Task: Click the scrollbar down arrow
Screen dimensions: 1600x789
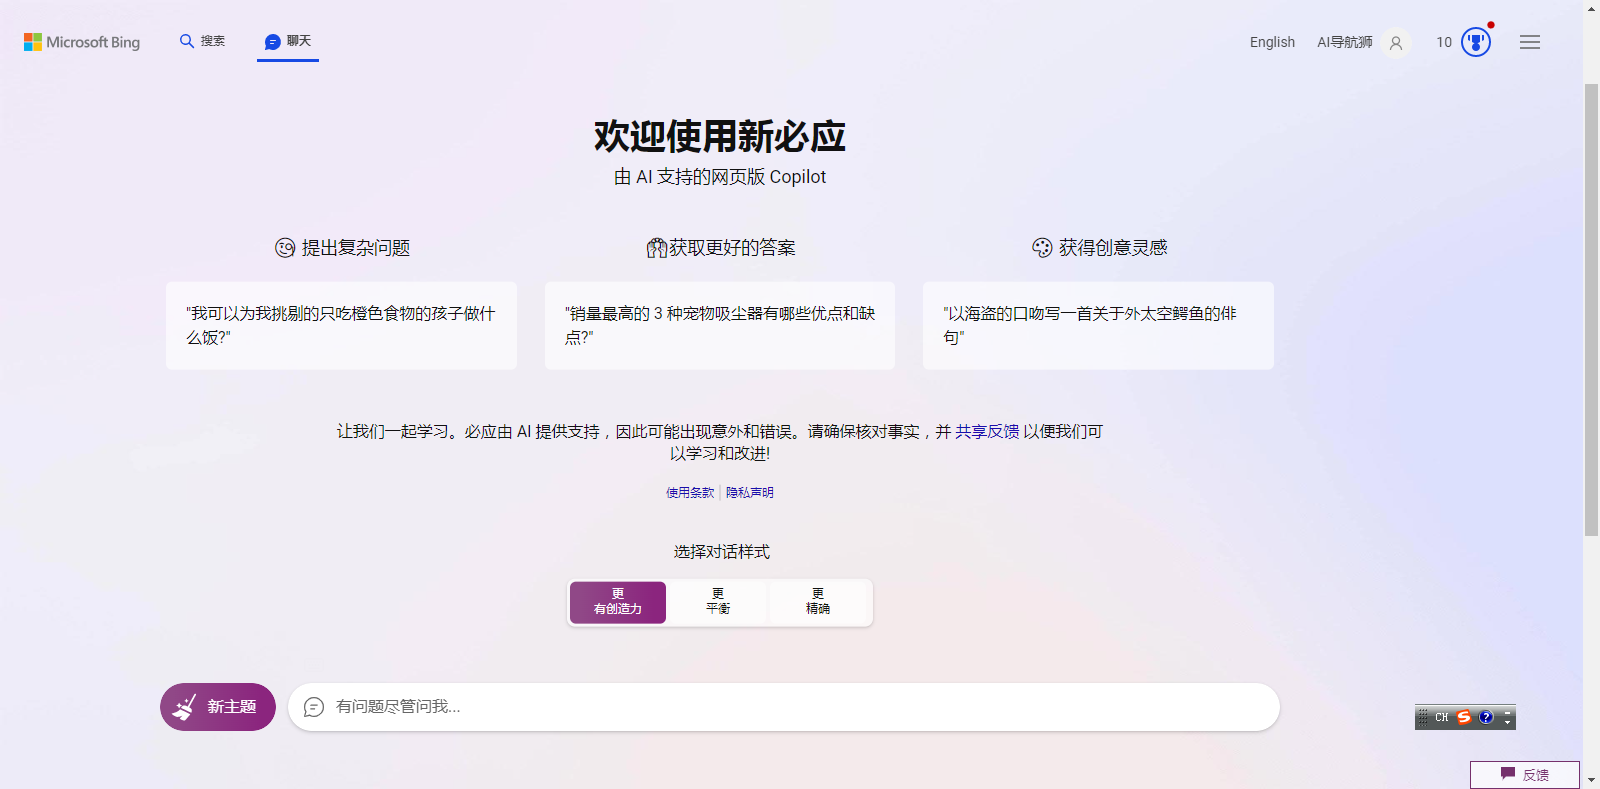Action: (x=1591, y=780)
